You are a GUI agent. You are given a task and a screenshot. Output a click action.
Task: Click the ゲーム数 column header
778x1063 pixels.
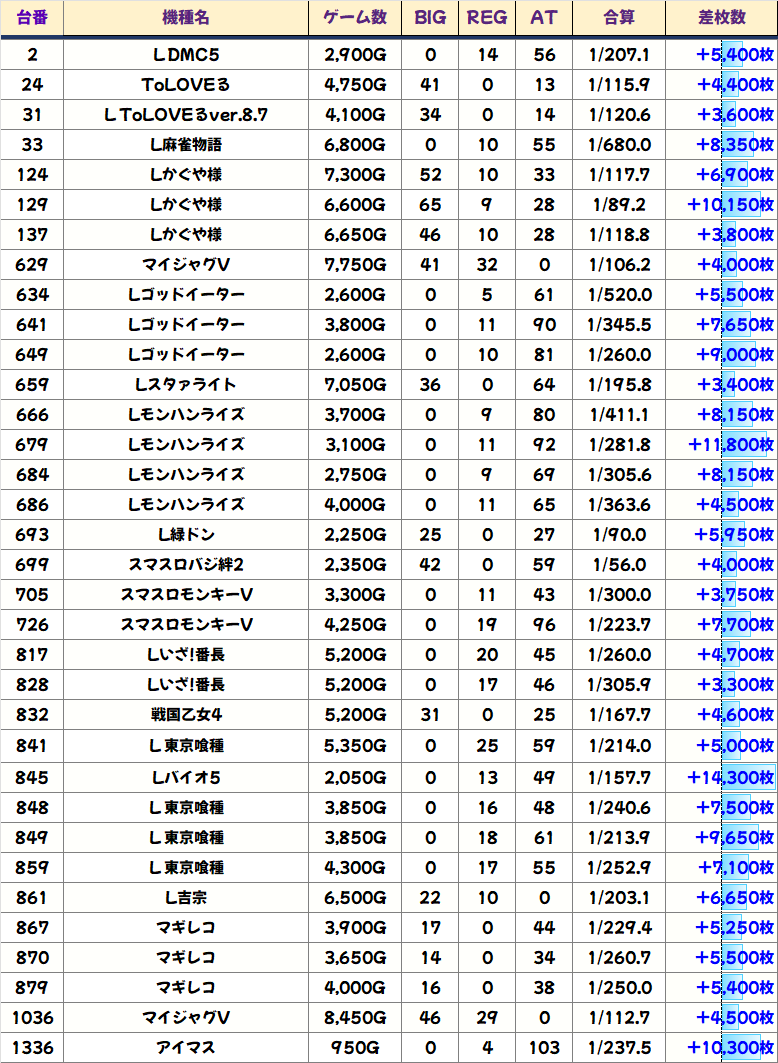click(355, 18)
